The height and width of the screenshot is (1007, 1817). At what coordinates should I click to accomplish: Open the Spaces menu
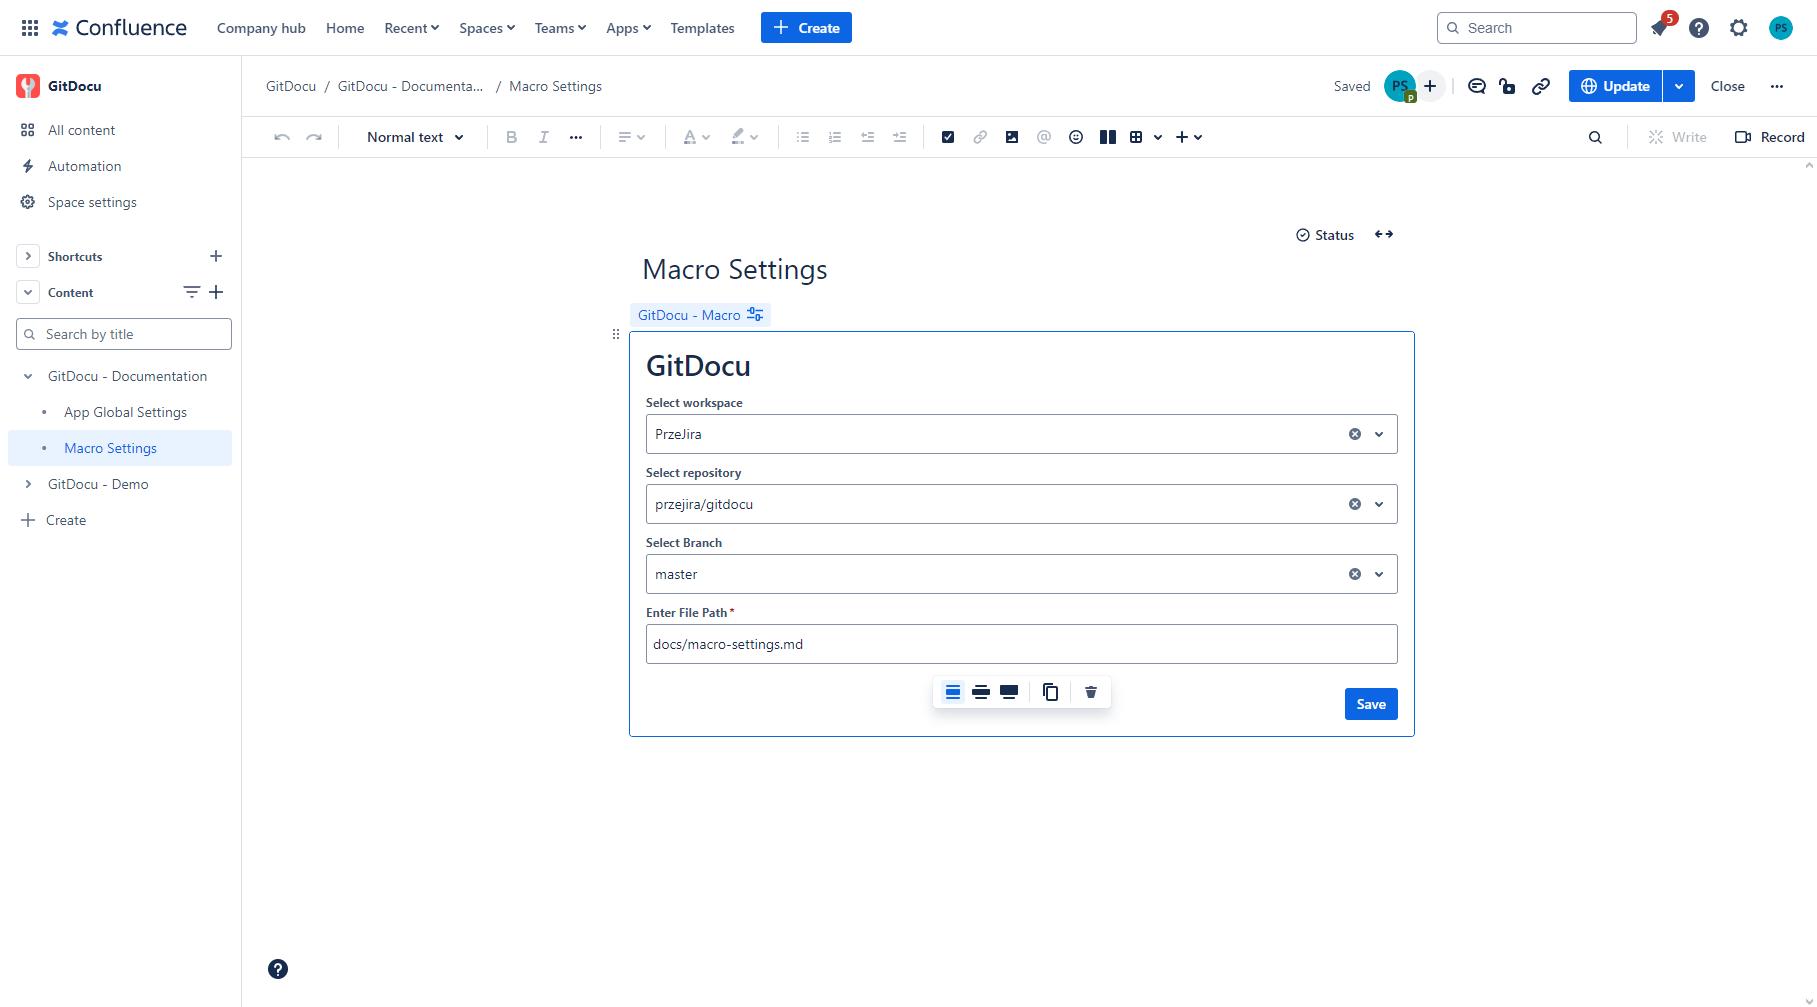tap(487, 28)
